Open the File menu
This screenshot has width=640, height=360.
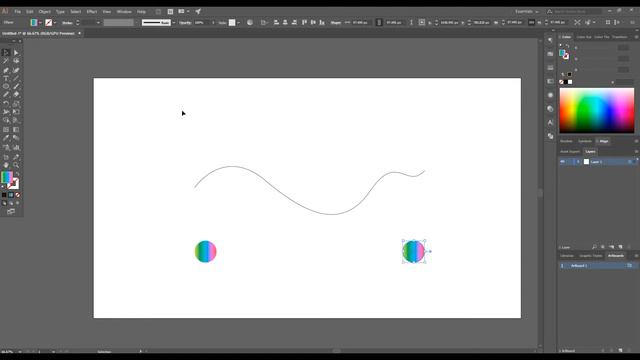tap(18, 11)
